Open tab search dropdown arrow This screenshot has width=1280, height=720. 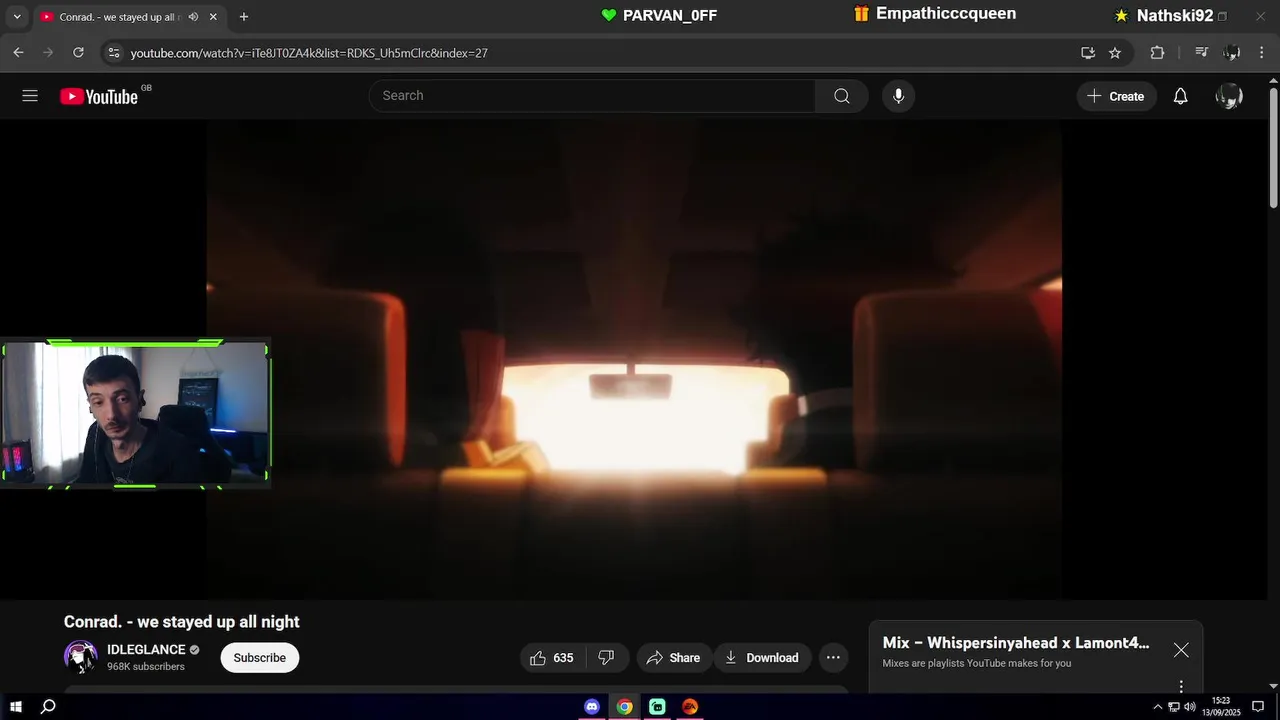[16, 17]
